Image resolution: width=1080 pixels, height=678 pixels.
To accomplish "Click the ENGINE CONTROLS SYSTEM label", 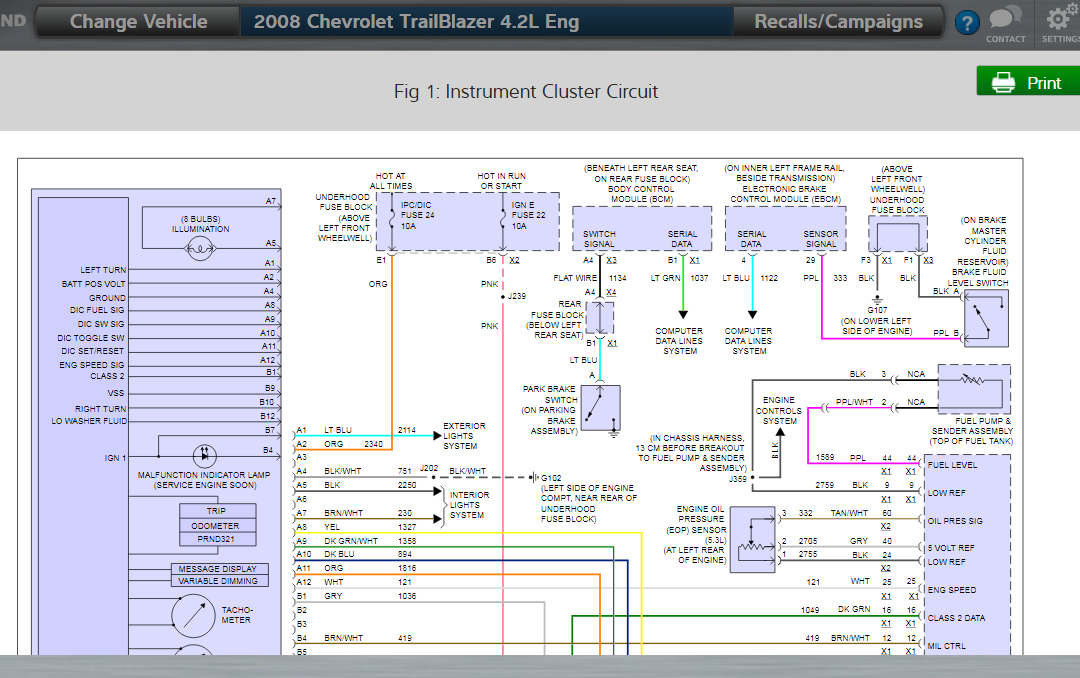I will pos(779,411).
